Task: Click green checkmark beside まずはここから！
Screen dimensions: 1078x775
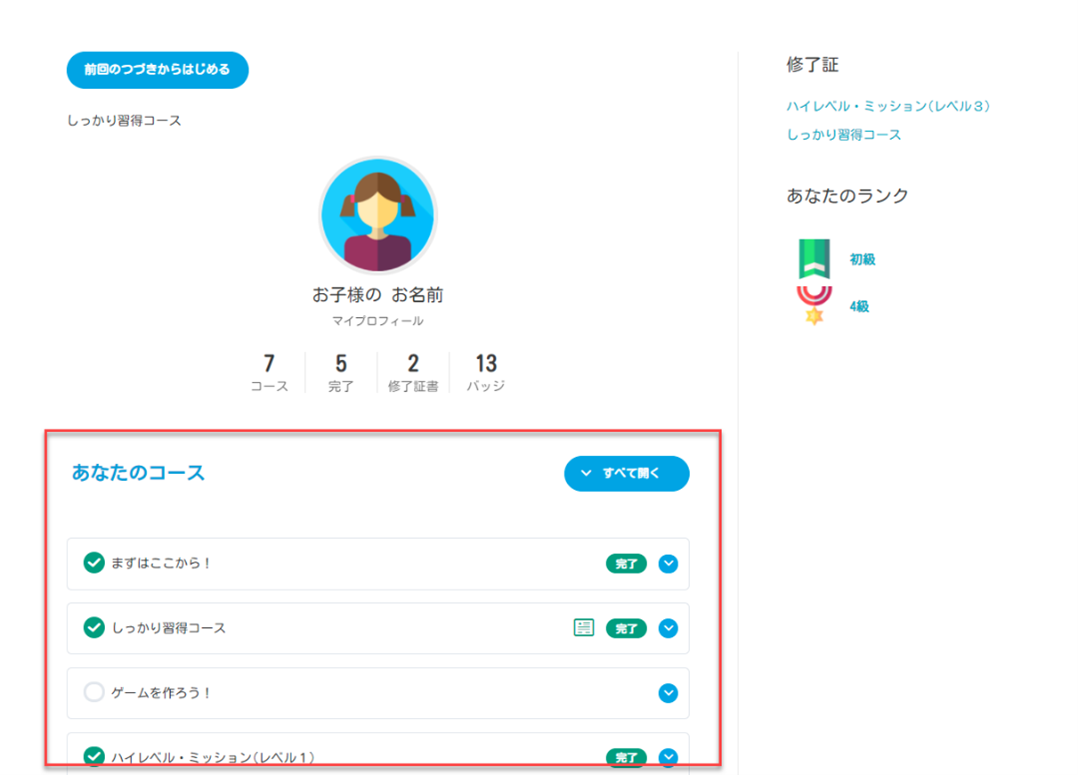Action: coord(94,564)
